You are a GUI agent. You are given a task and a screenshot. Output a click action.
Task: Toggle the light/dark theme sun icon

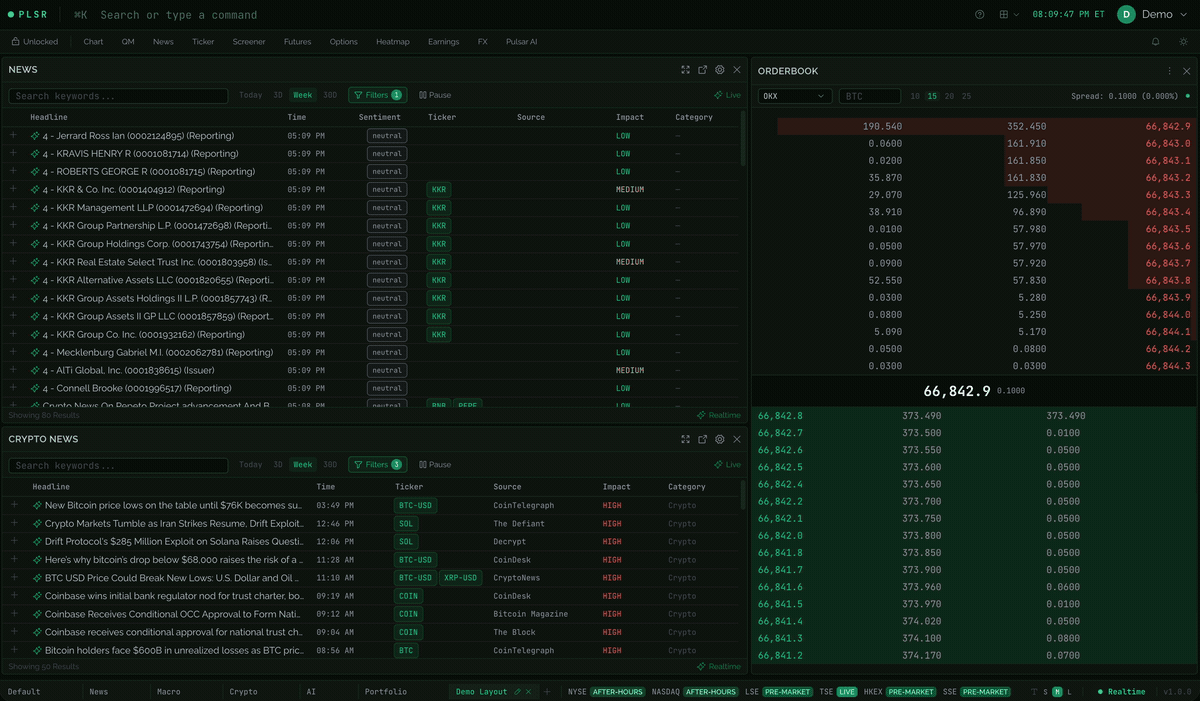(x=1184, y=42)
